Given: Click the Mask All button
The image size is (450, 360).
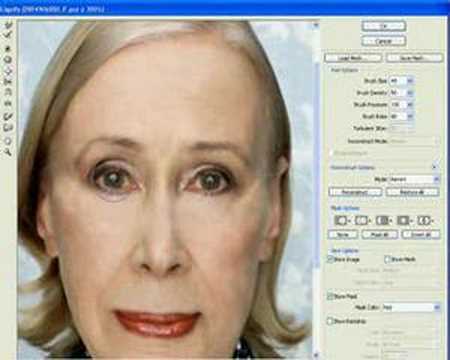Looking at the screenshot, I should coord(380,235).
